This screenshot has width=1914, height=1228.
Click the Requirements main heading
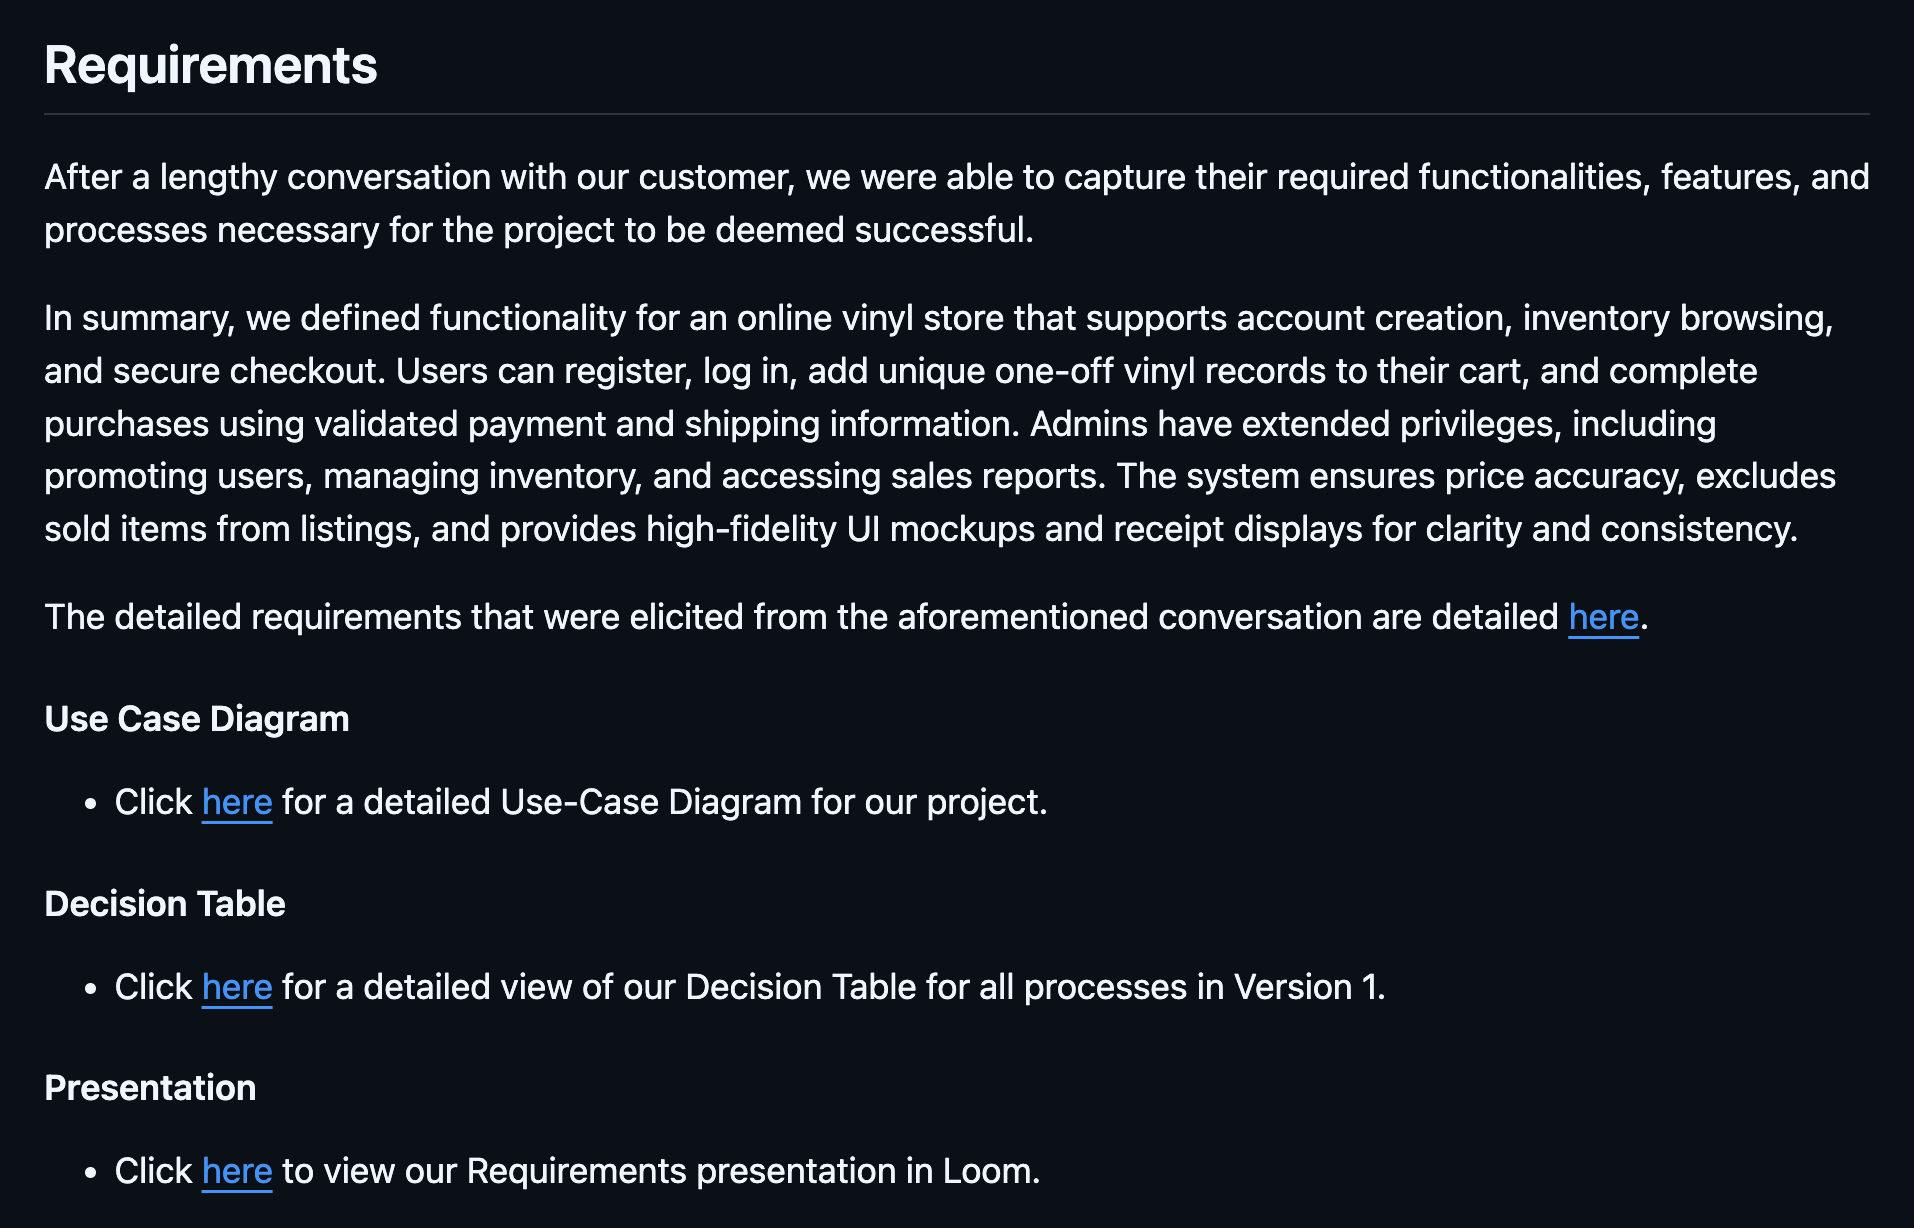(x=211, y=66)
